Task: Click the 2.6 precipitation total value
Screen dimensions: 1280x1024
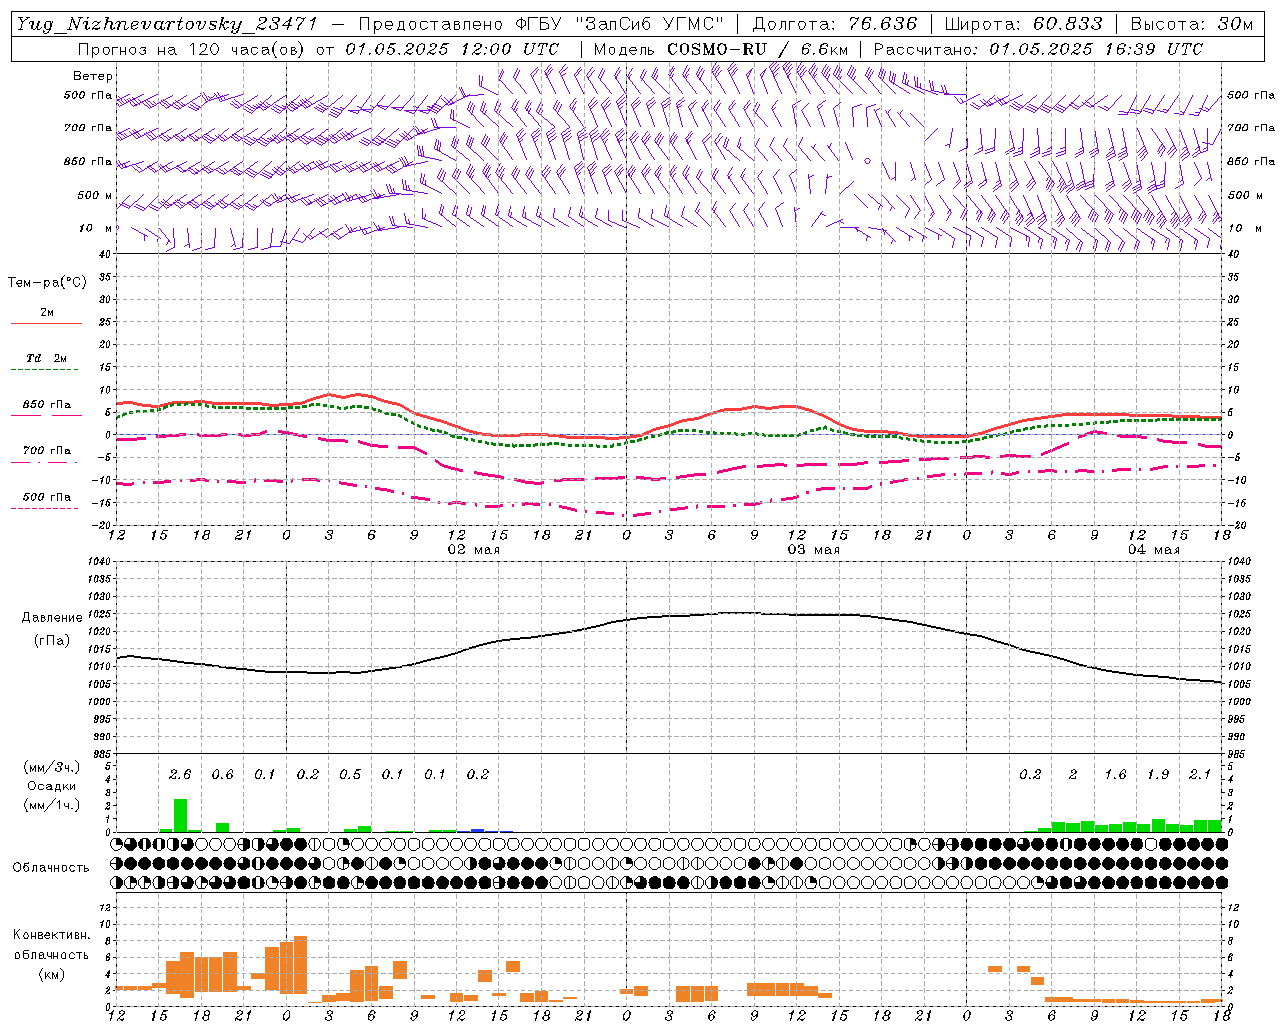Action: click(x=180, y=775)
